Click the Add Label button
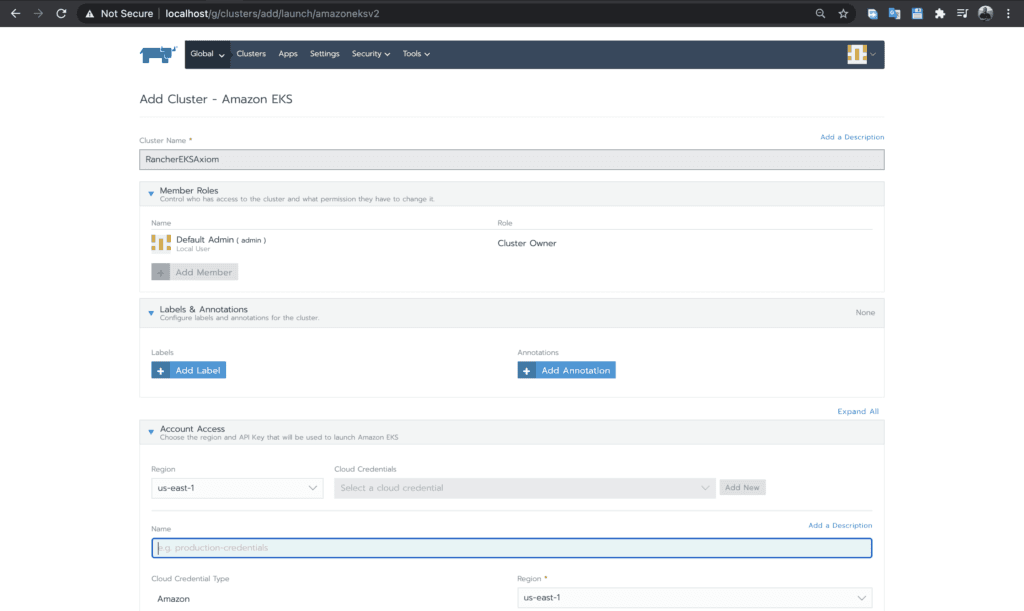 (189, 370)
